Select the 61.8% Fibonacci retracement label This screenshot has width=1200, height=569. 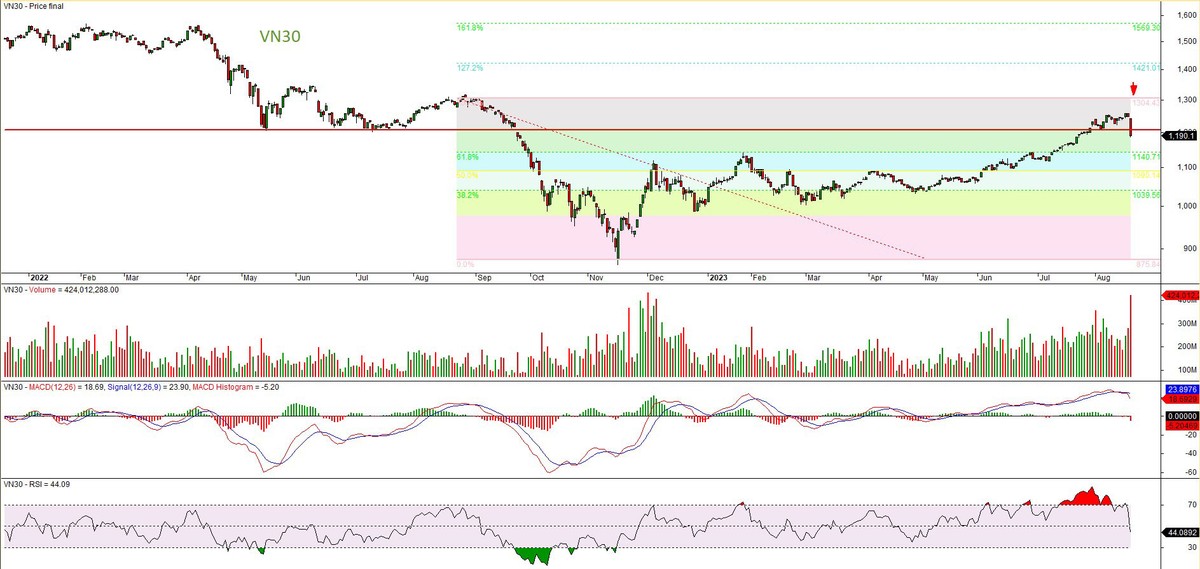(468, 157)
